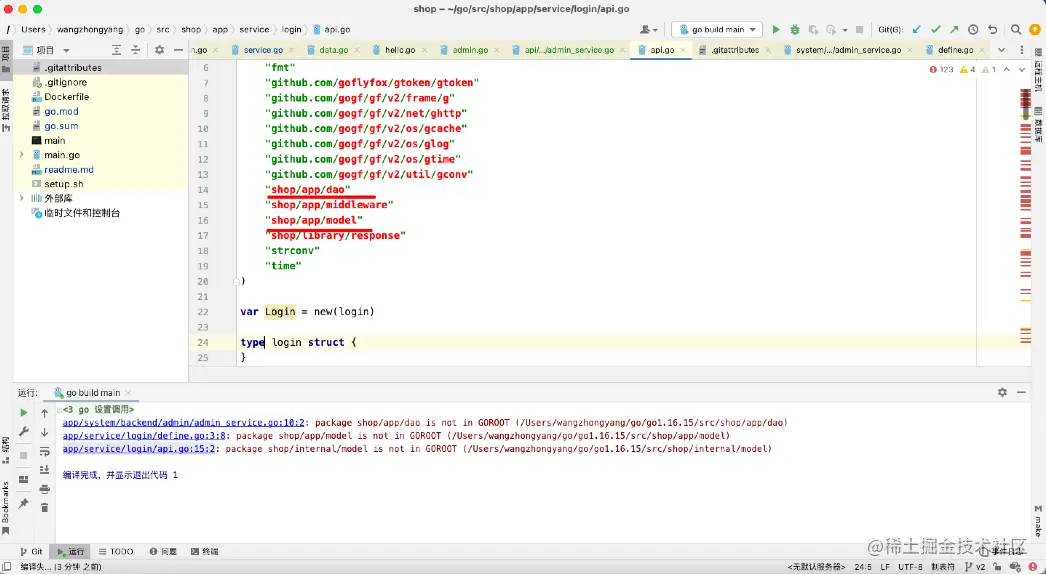Click the grey Stop square in the toolbar

click(859, 29)
